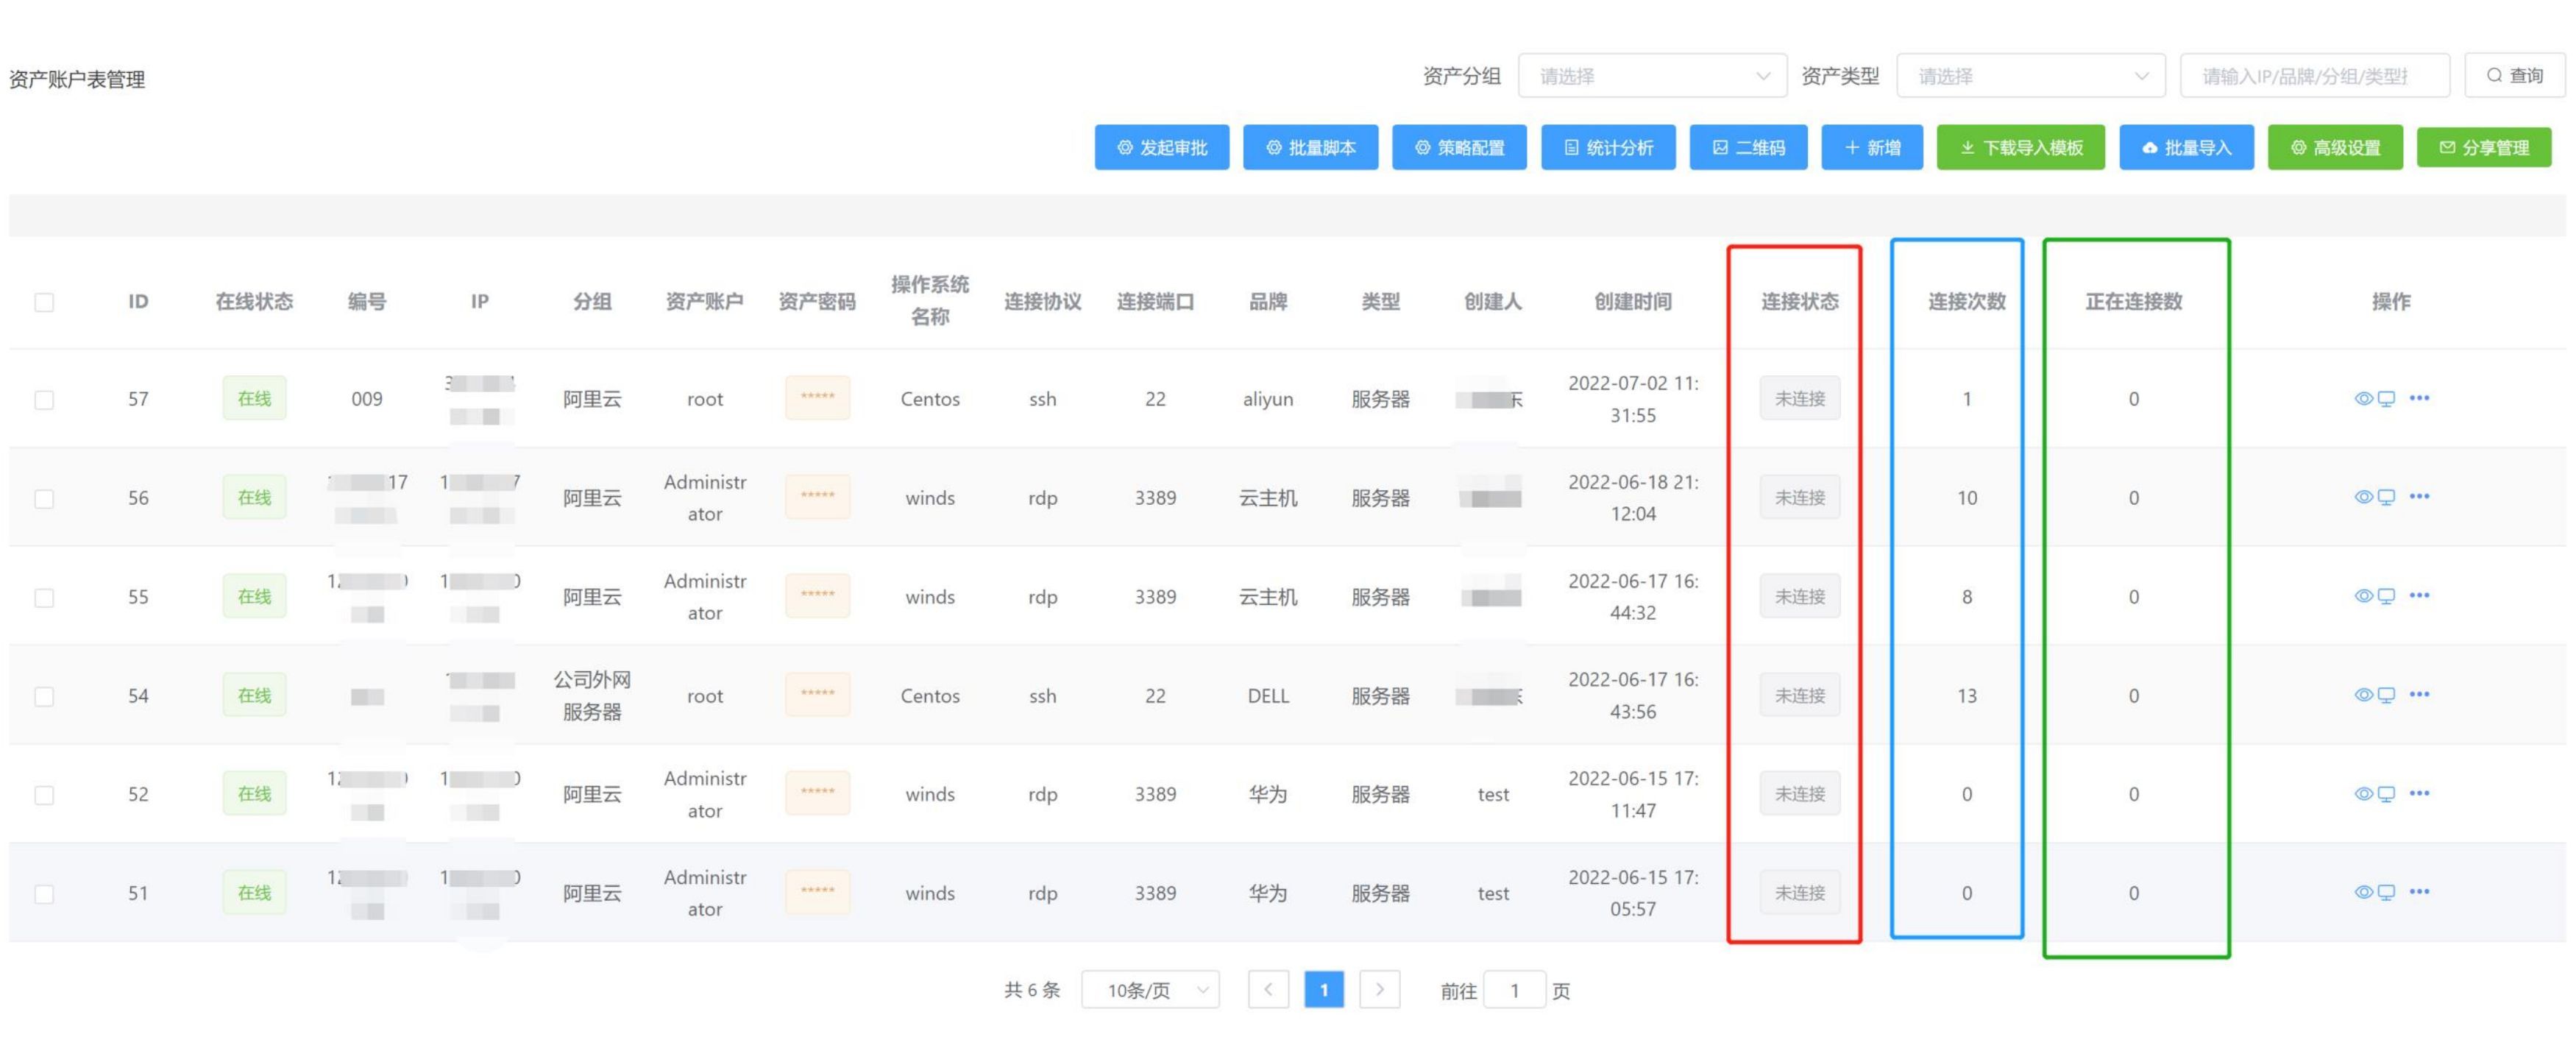Open remote monitor icon for ID 52
2576x1048 pixels.
2386,794
